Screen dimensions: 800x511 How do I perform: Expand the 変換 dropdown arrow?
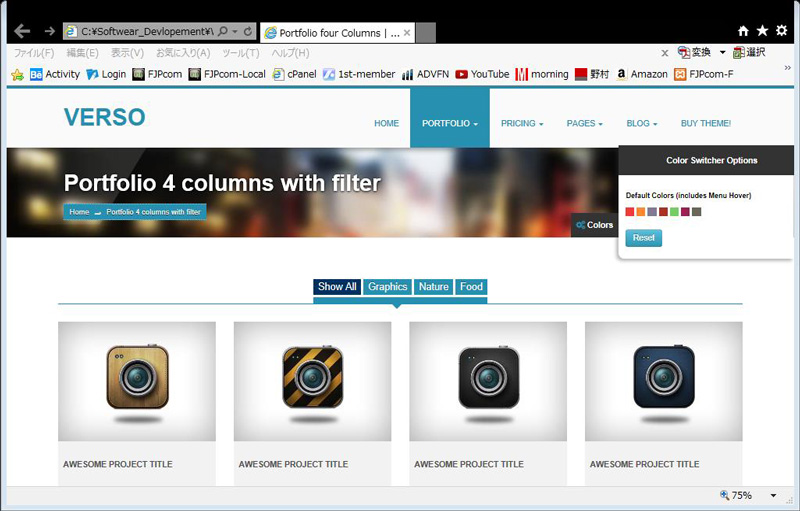tap(722, 53)
